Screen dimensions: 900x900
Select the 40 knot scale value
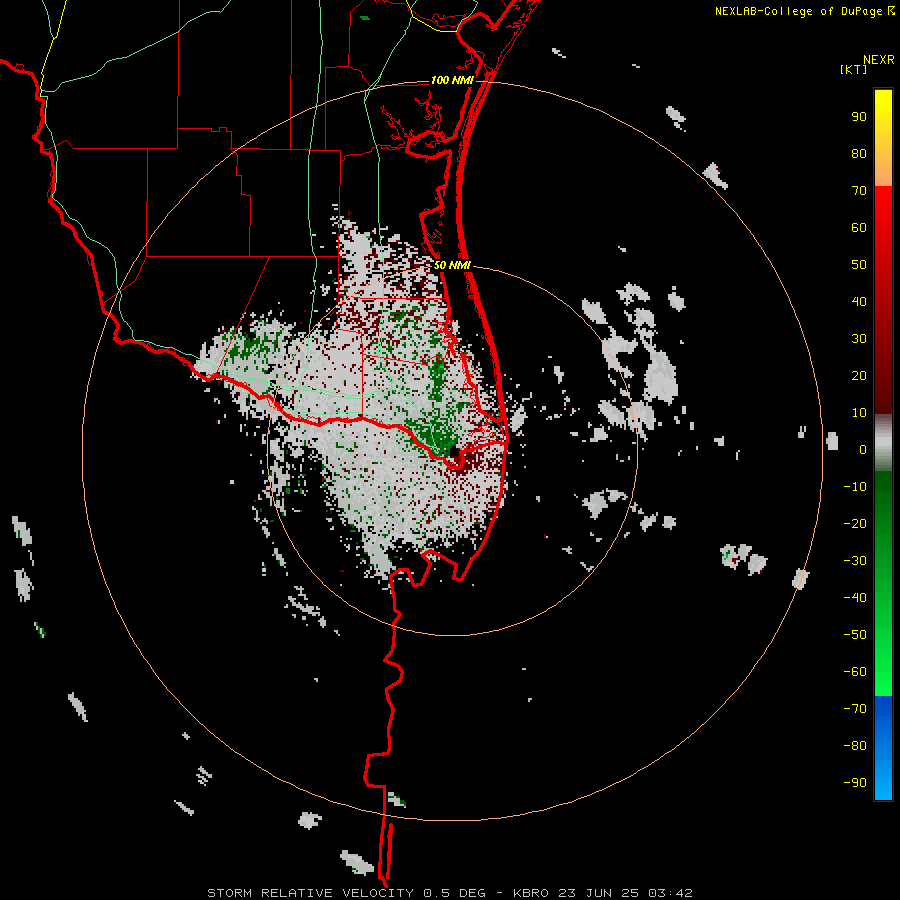click(x=859, y=301)
